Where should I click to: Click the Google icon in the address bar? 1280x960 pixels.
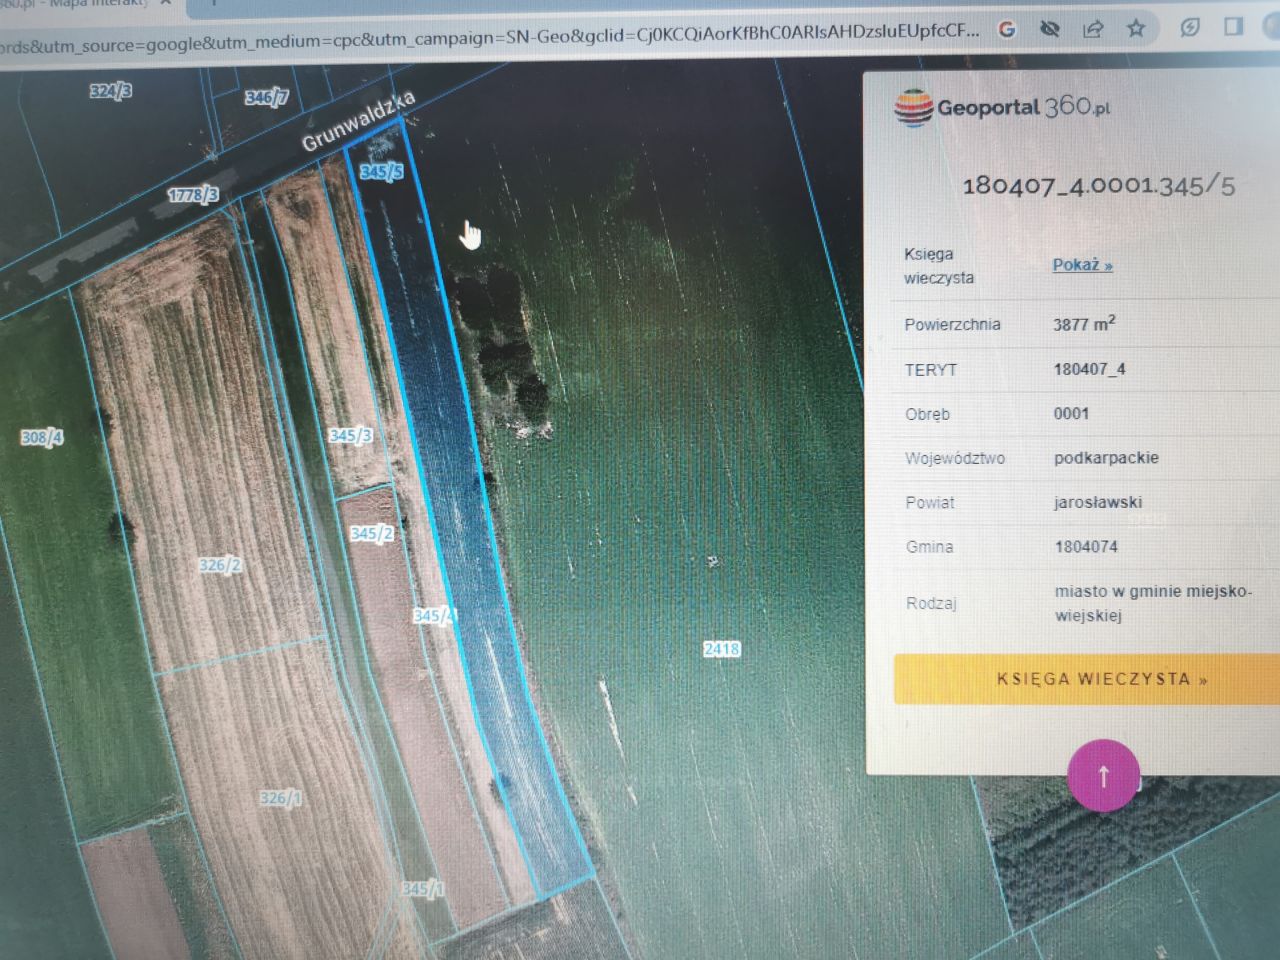point(1007,30)
